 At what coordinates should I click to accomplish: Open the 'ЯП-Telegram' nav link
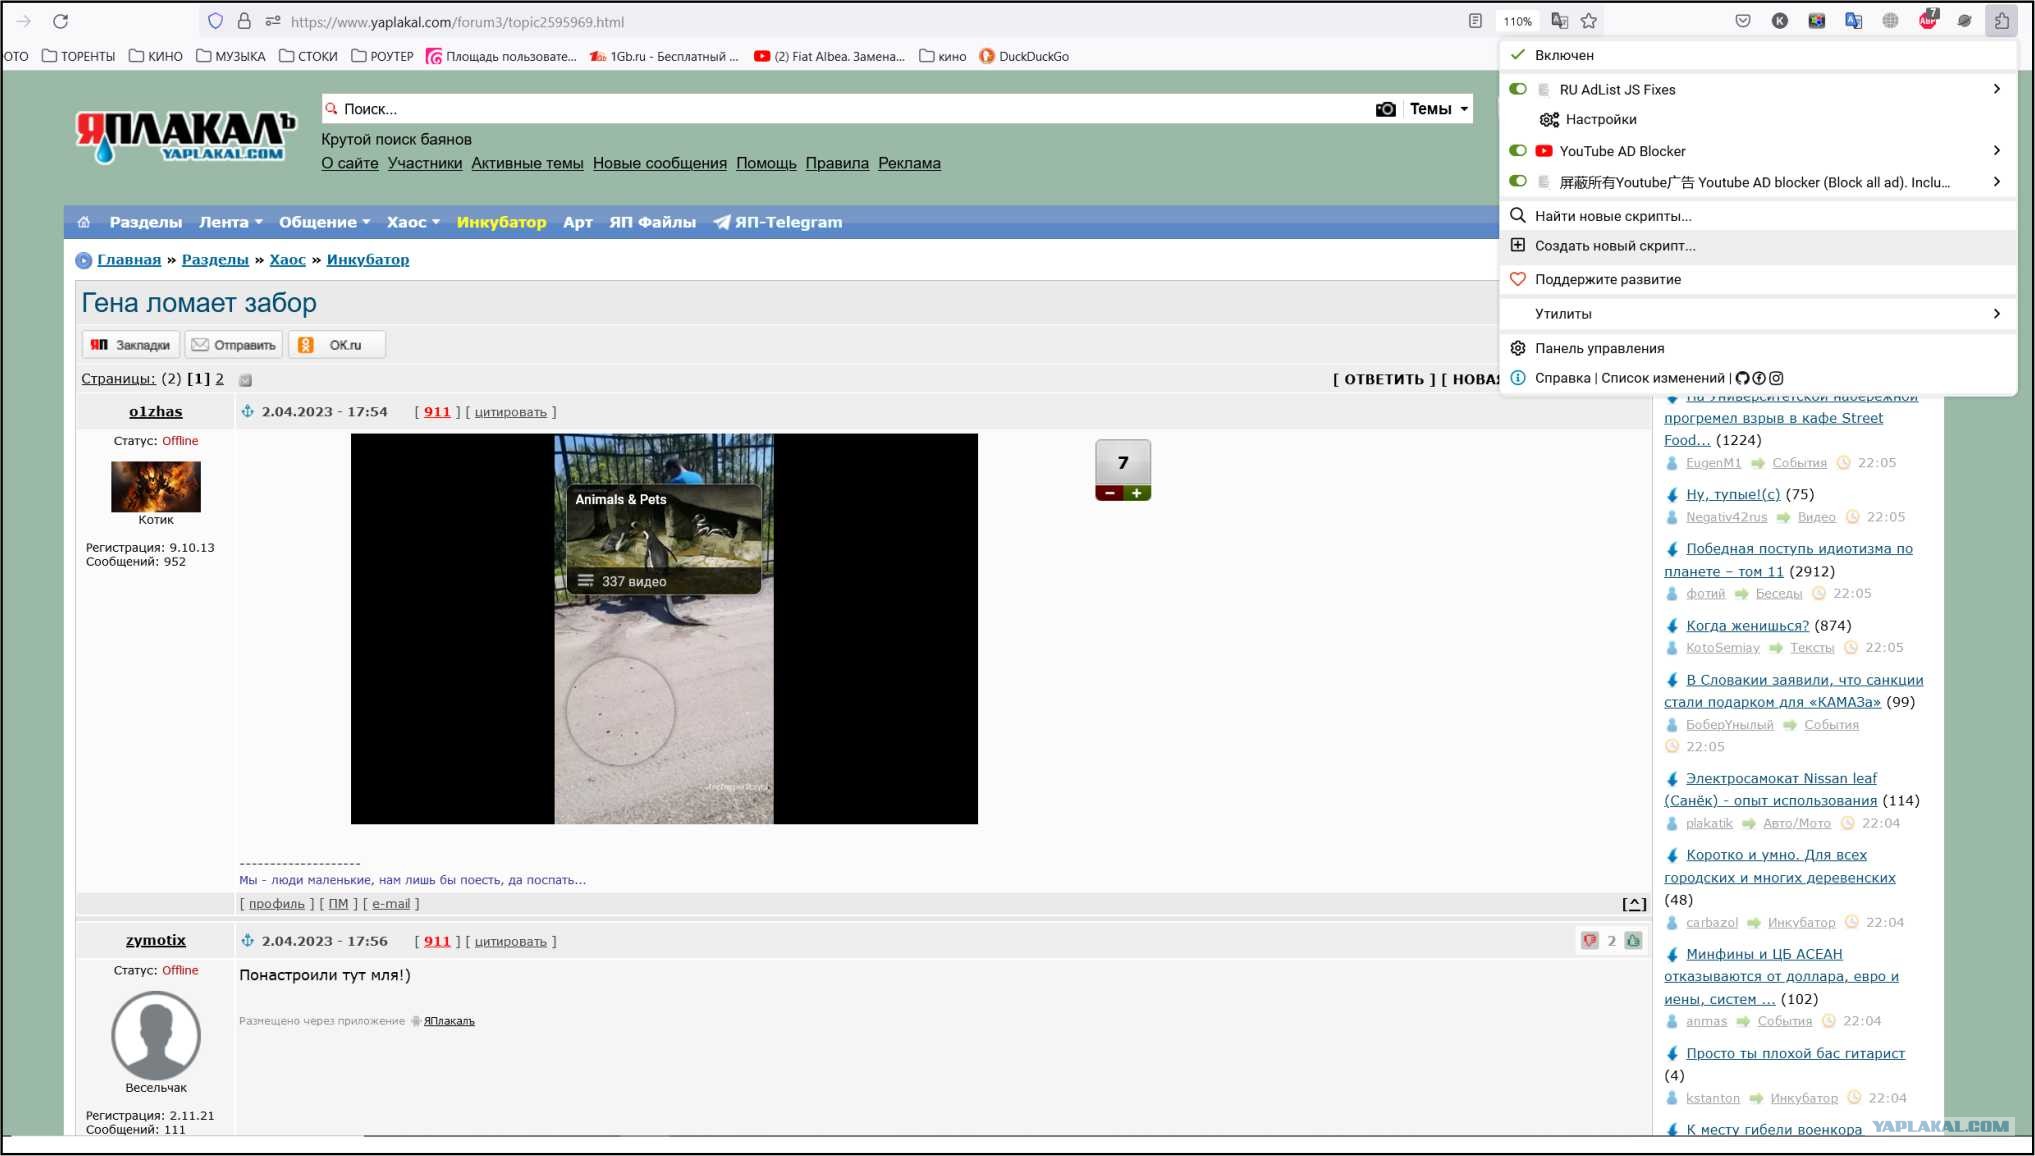(778, 222)
